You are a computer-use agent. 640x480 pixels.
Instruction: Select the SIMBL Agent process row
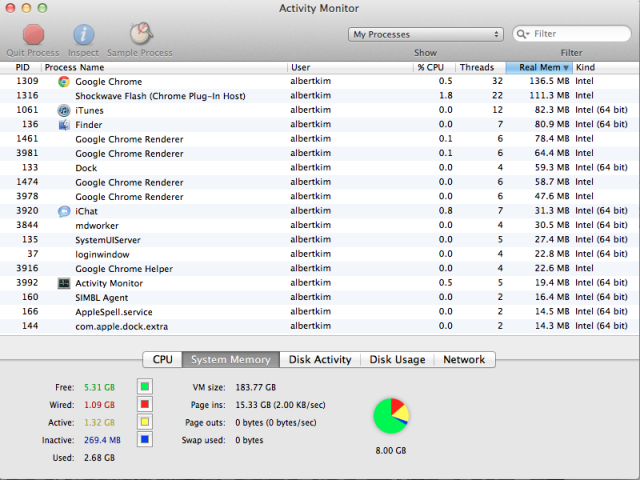(320, 298)
